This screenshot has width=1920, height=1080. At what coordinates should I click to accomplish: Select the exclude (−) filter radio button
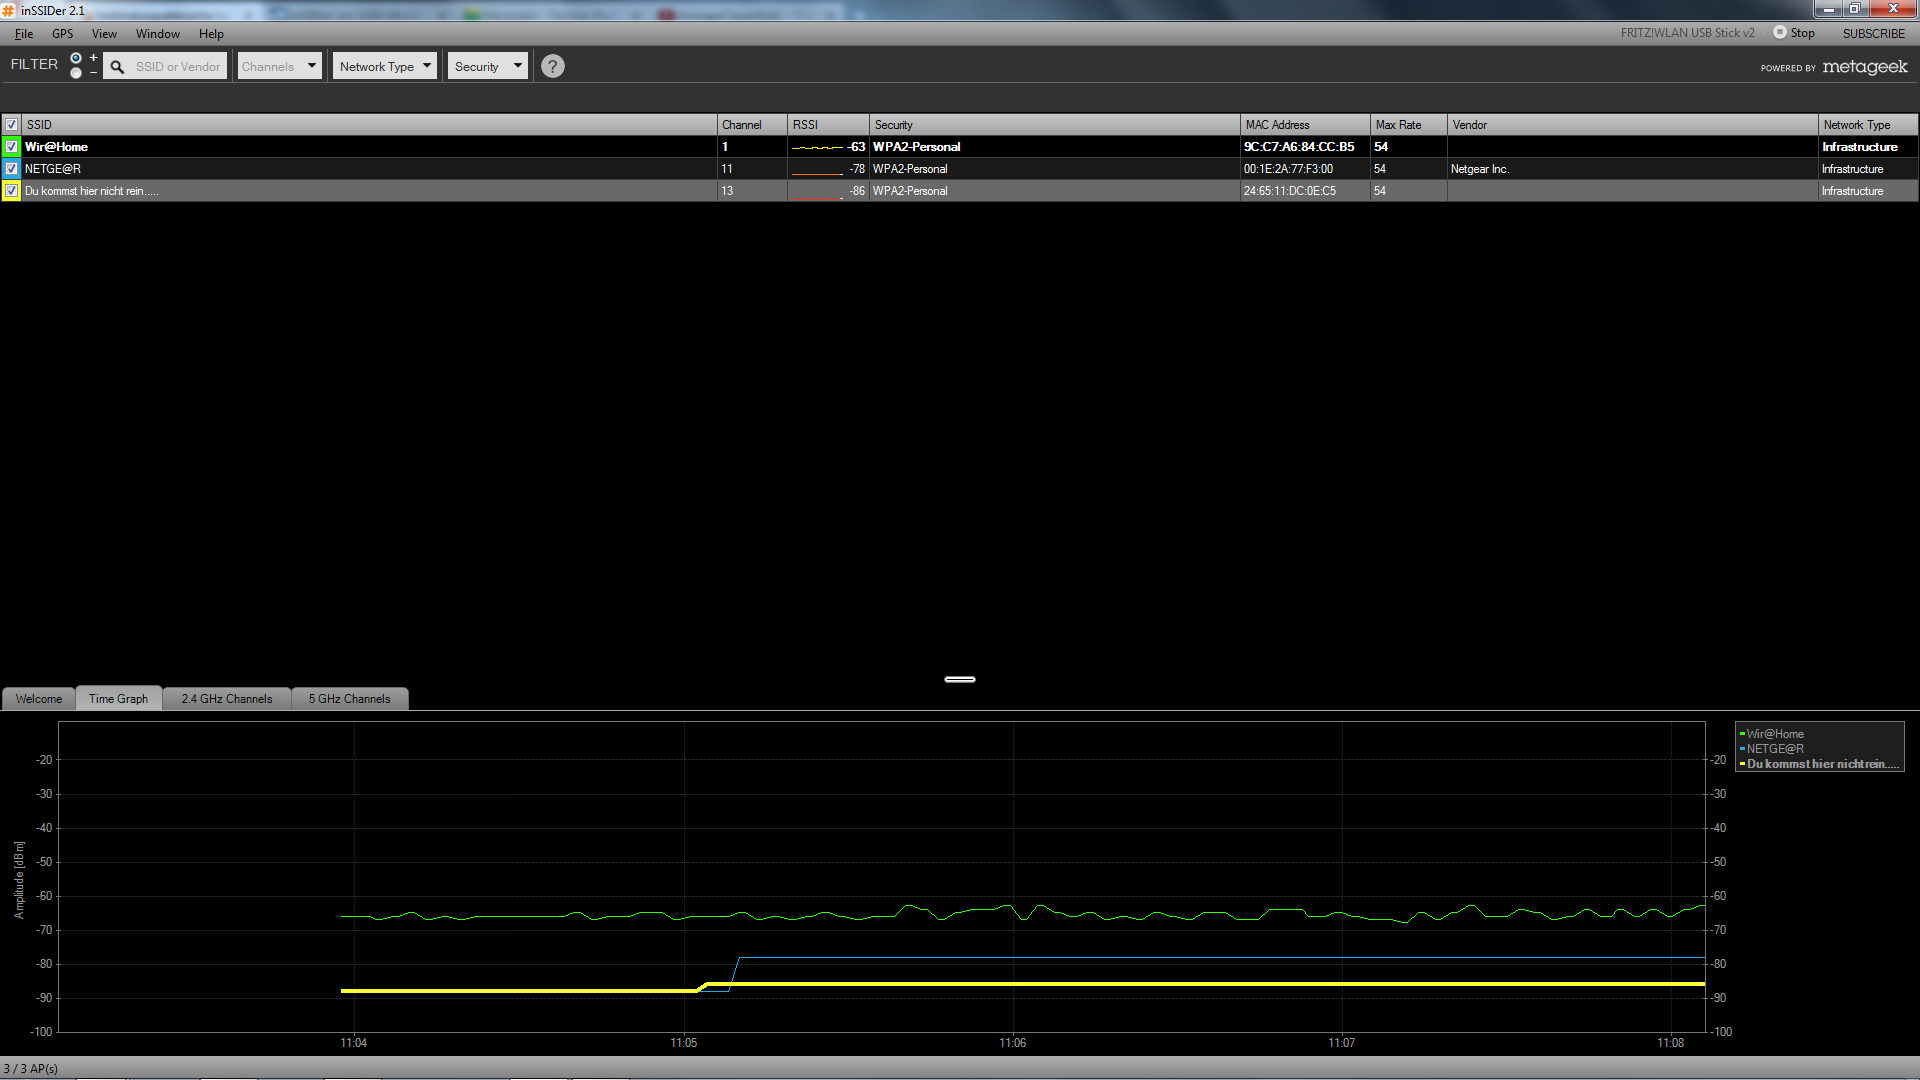[x=76, y=73]
